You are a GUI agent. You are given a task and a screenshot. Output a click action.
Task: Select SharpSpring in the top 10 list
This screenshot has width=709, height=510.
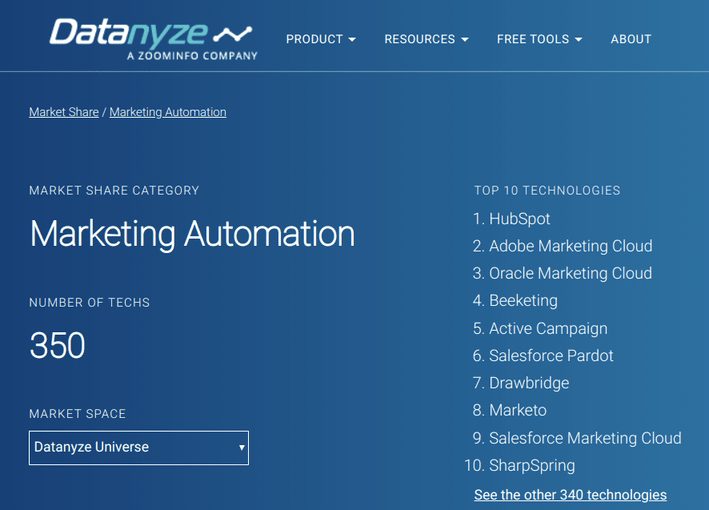coord(532,465)
